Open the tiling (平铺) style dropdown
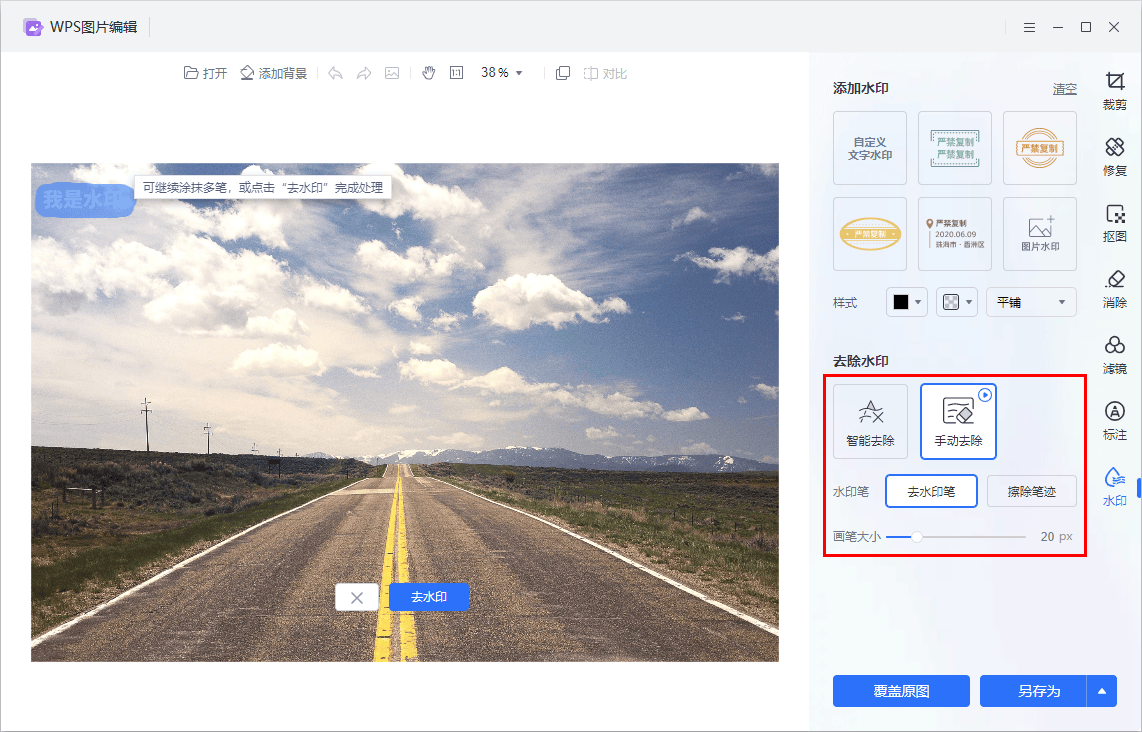The width and height of the screenshot is (1142, 732). pos(1031,302)
